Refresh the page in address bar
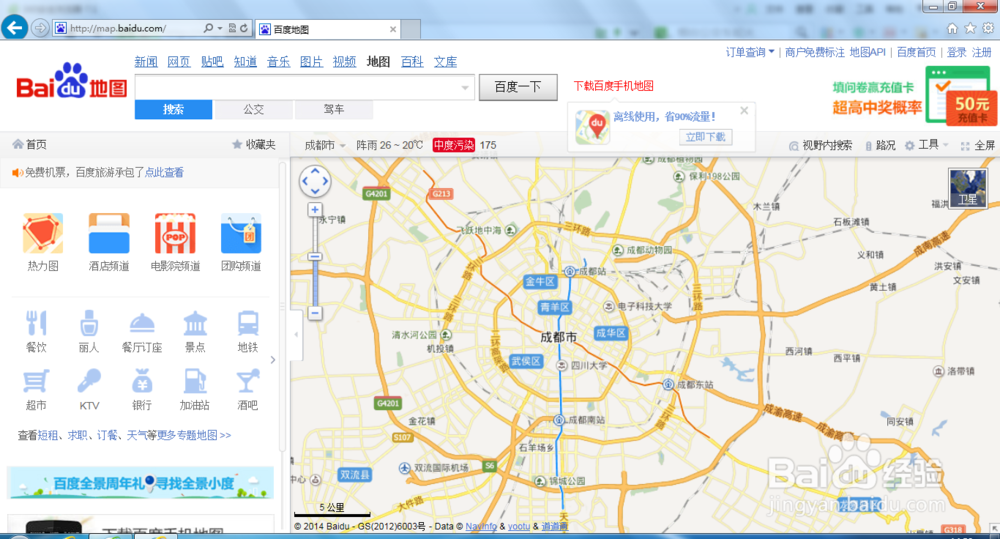 click(x=244, y=28)
